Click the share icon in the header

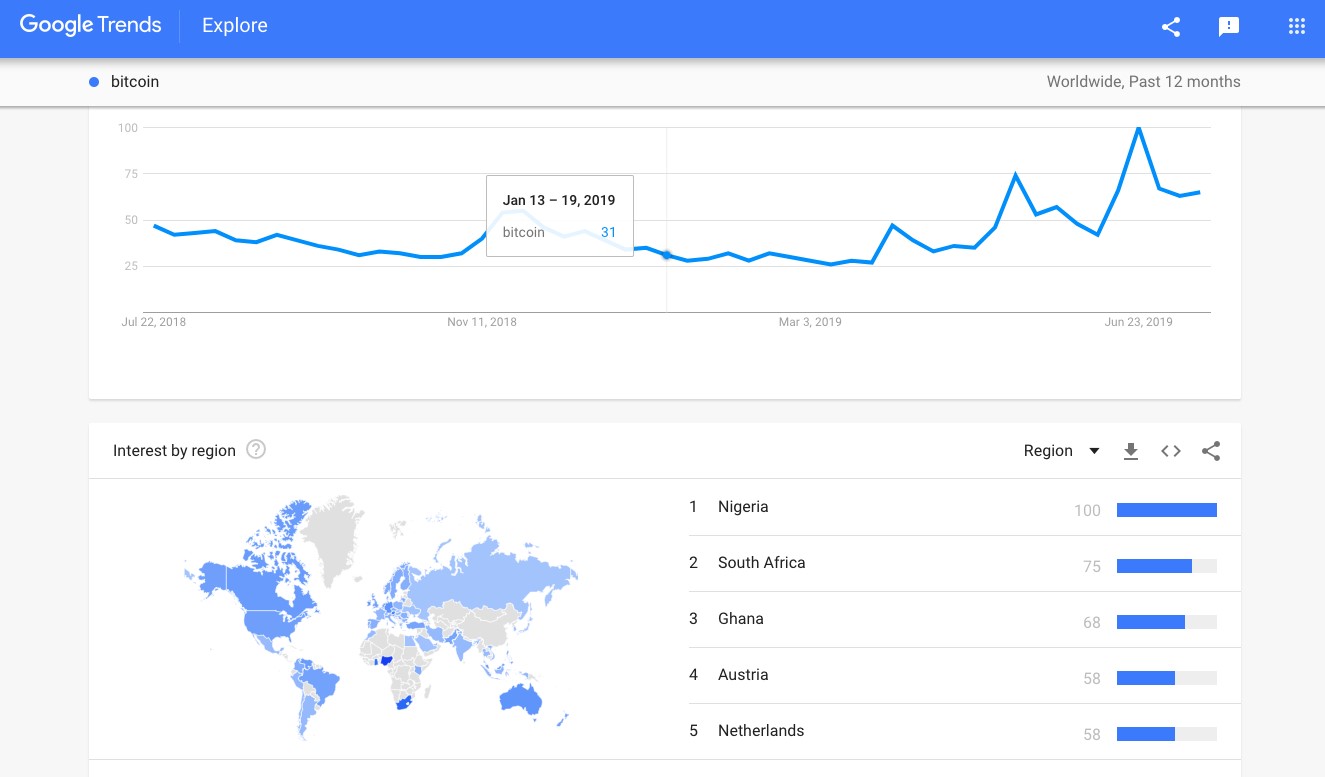(1171, 27)
